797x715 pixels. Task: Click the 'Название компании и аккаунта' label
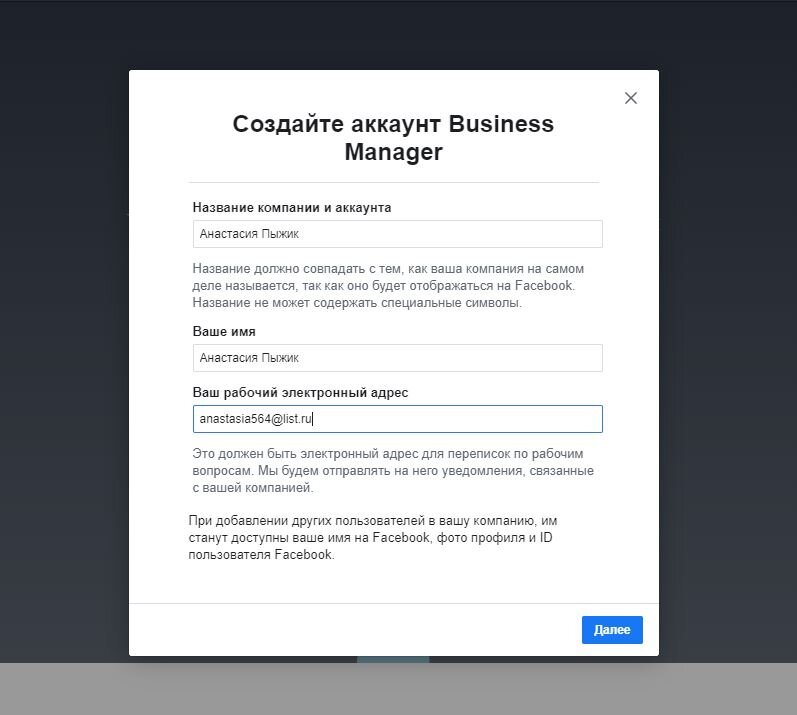coord(292,207)
